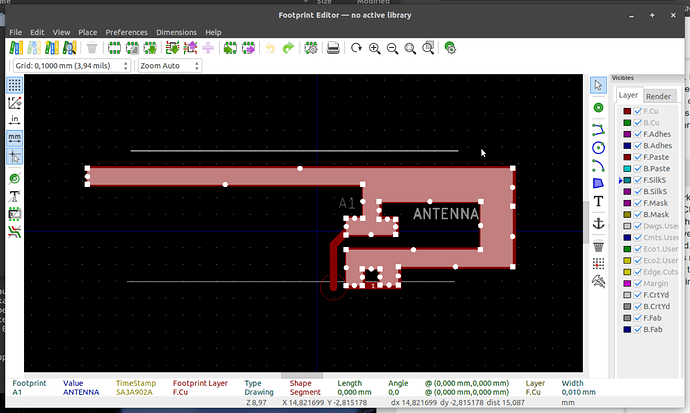Click the F.Cu red color swatch
The width and height of the screenshot is (690, 413).
[627, 111]
